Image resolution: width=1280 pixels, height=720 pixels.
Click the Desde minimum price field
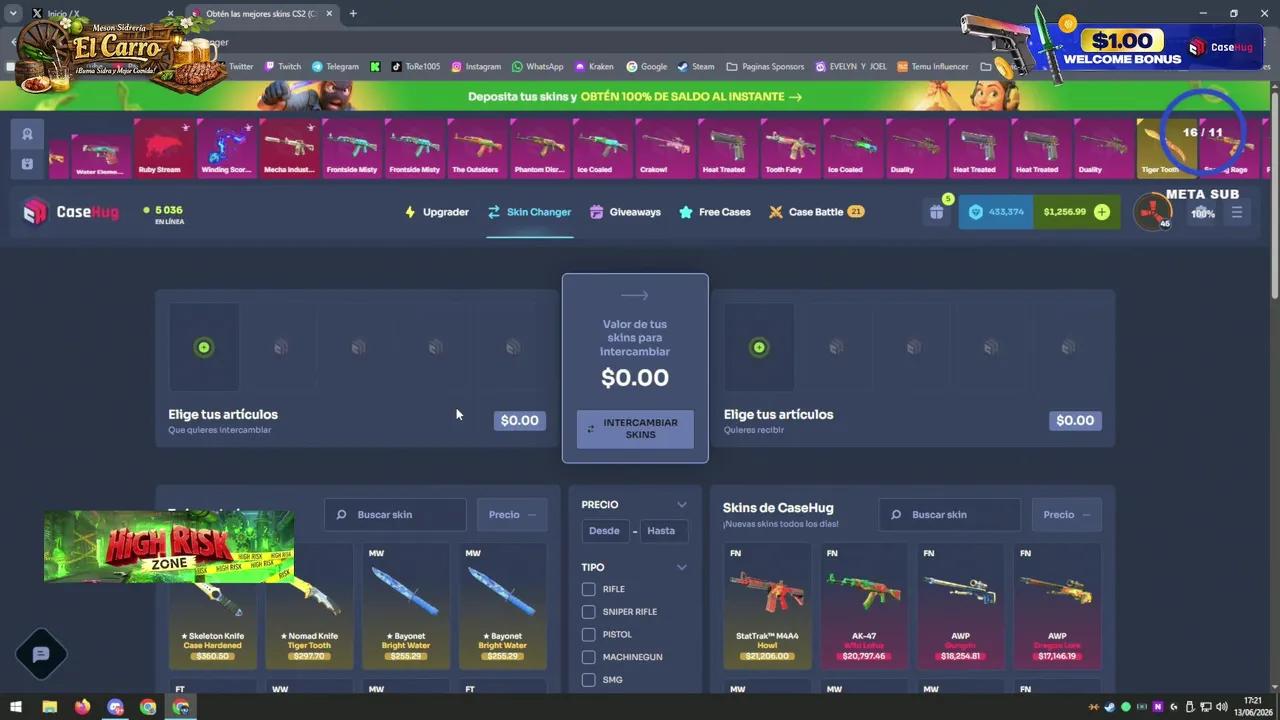(604, 531)
